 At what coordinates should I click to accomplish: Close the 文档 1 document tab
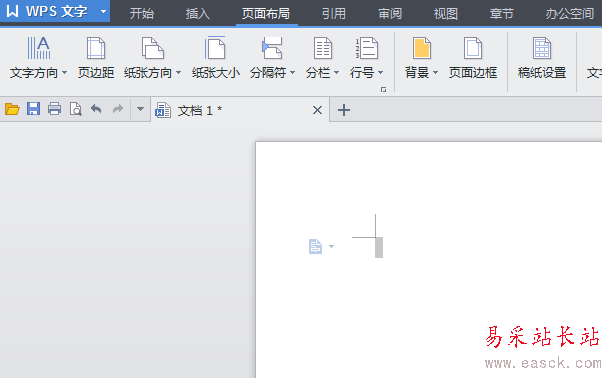pos(317,111)
